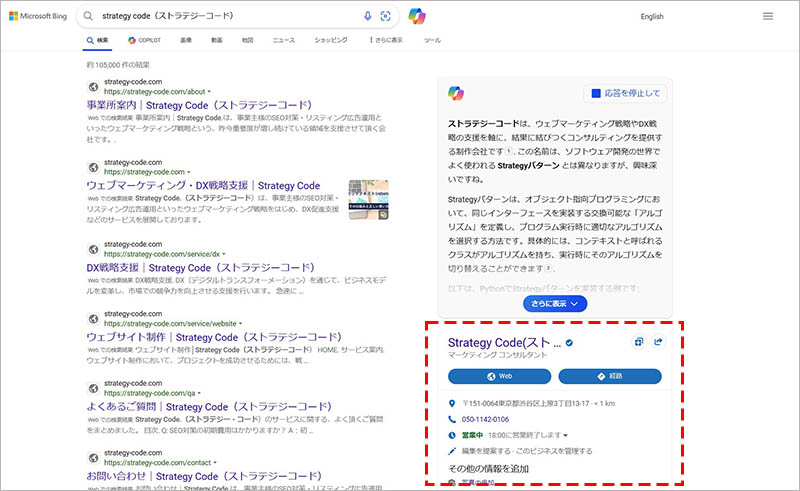Switch to the 画像 images tab
Image resolution: width=800 pixels, height=491 pixels.
click(186, 41)
